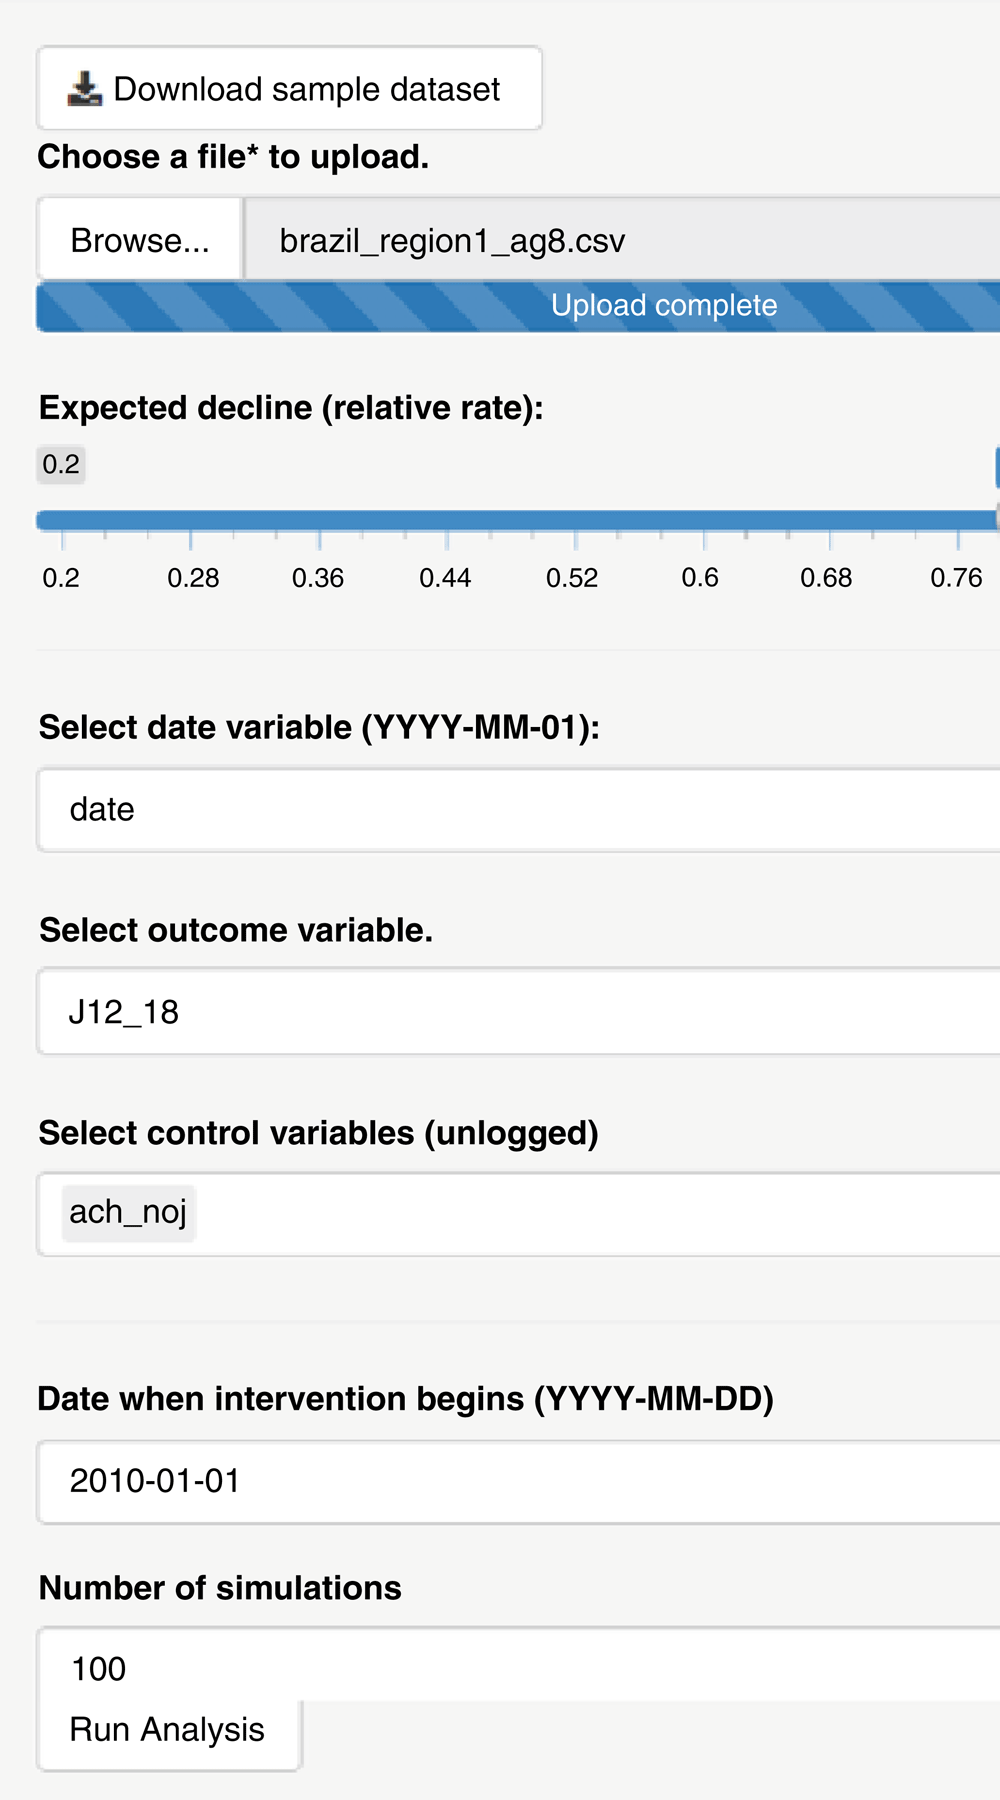Expand the outcome variable J12_18 dropdown

[518, 1012]
